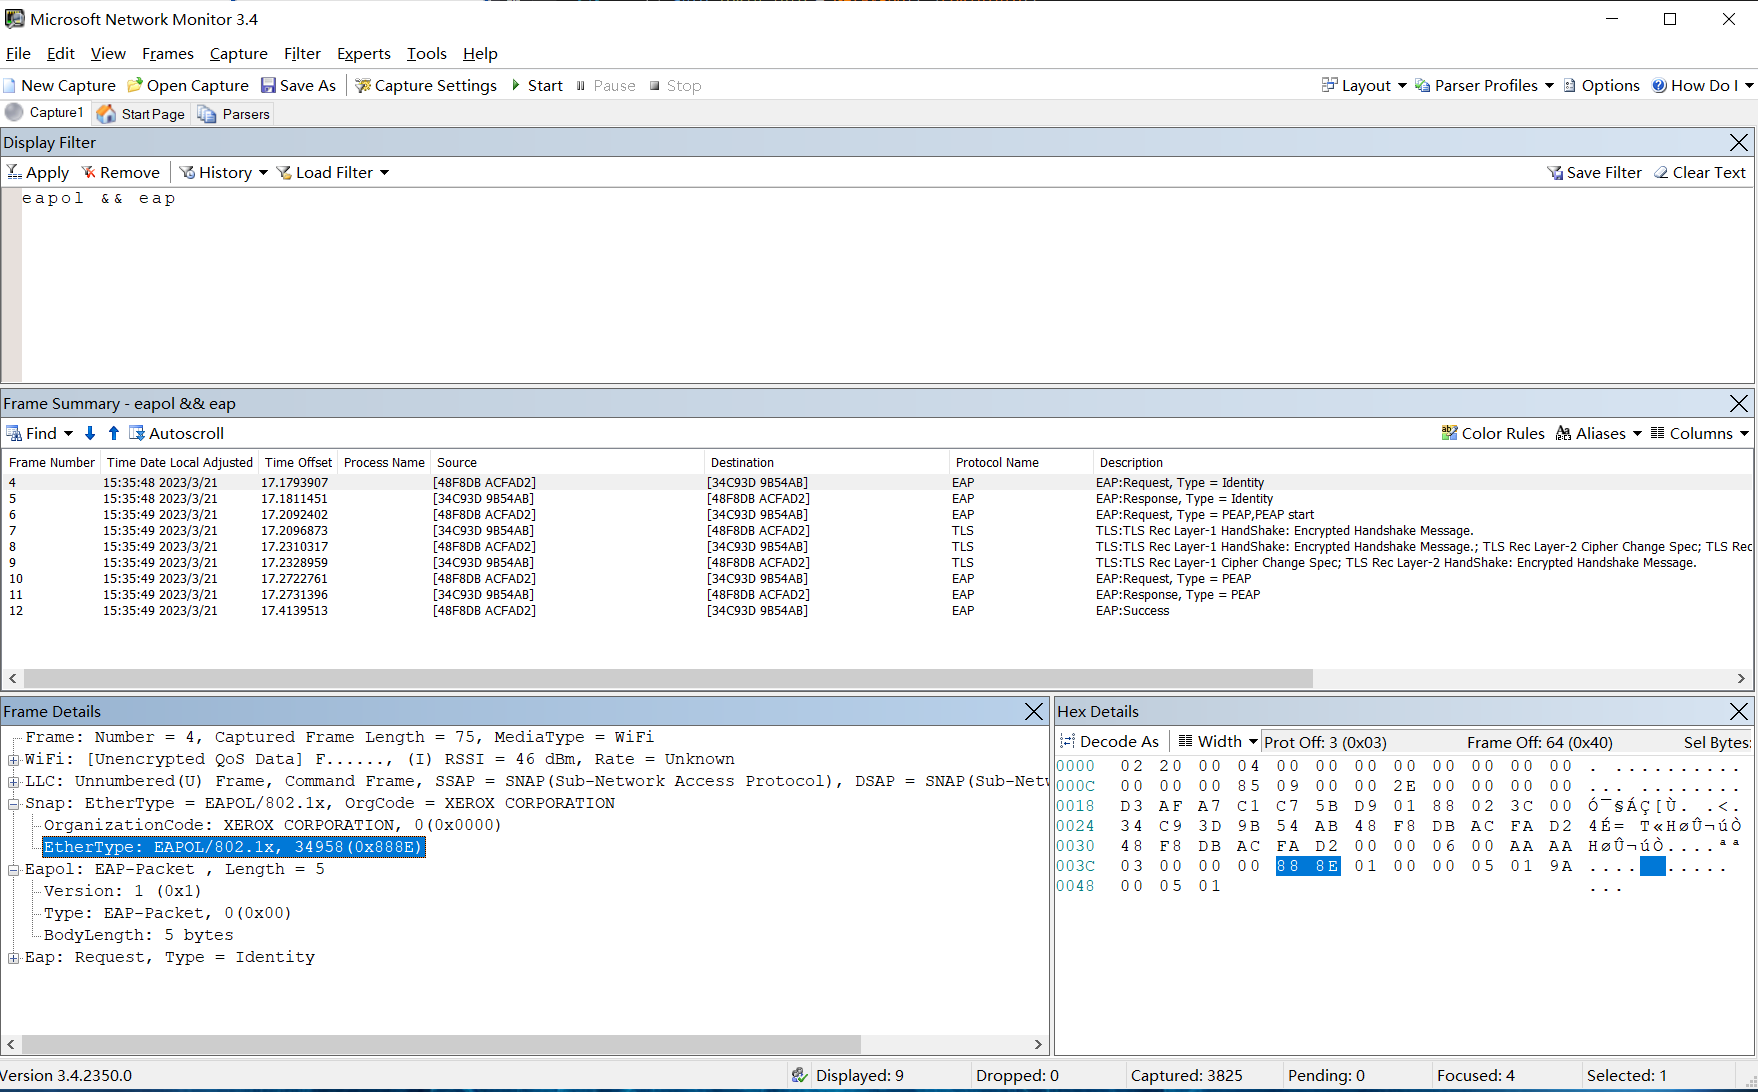
Task: Open Color Rules
Action: 1492,434
